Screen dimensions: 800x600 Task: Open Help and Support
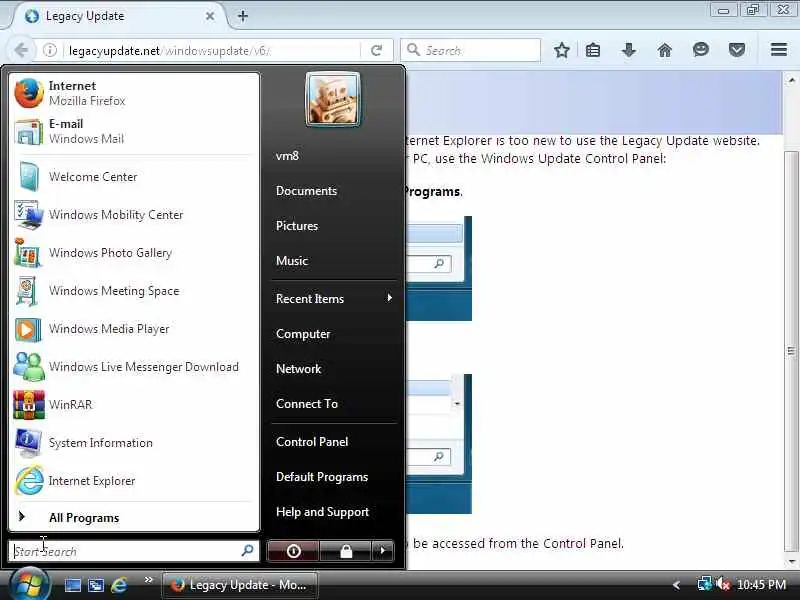(322, 512)
